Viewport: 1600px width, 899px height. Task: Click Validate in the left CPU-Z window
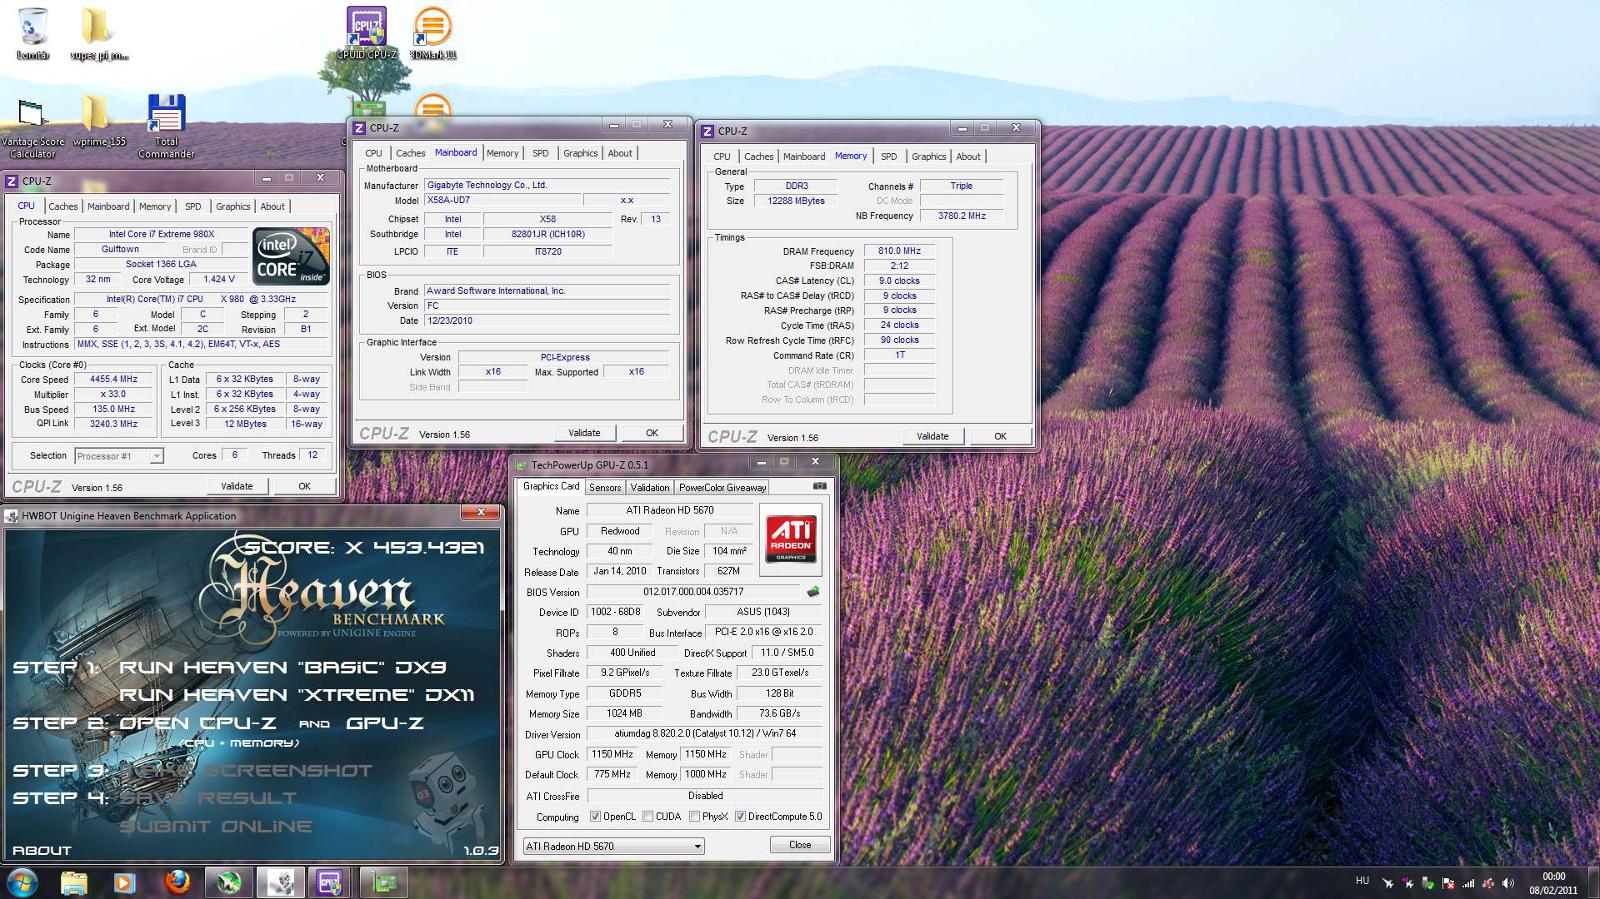tap(236, 486)
